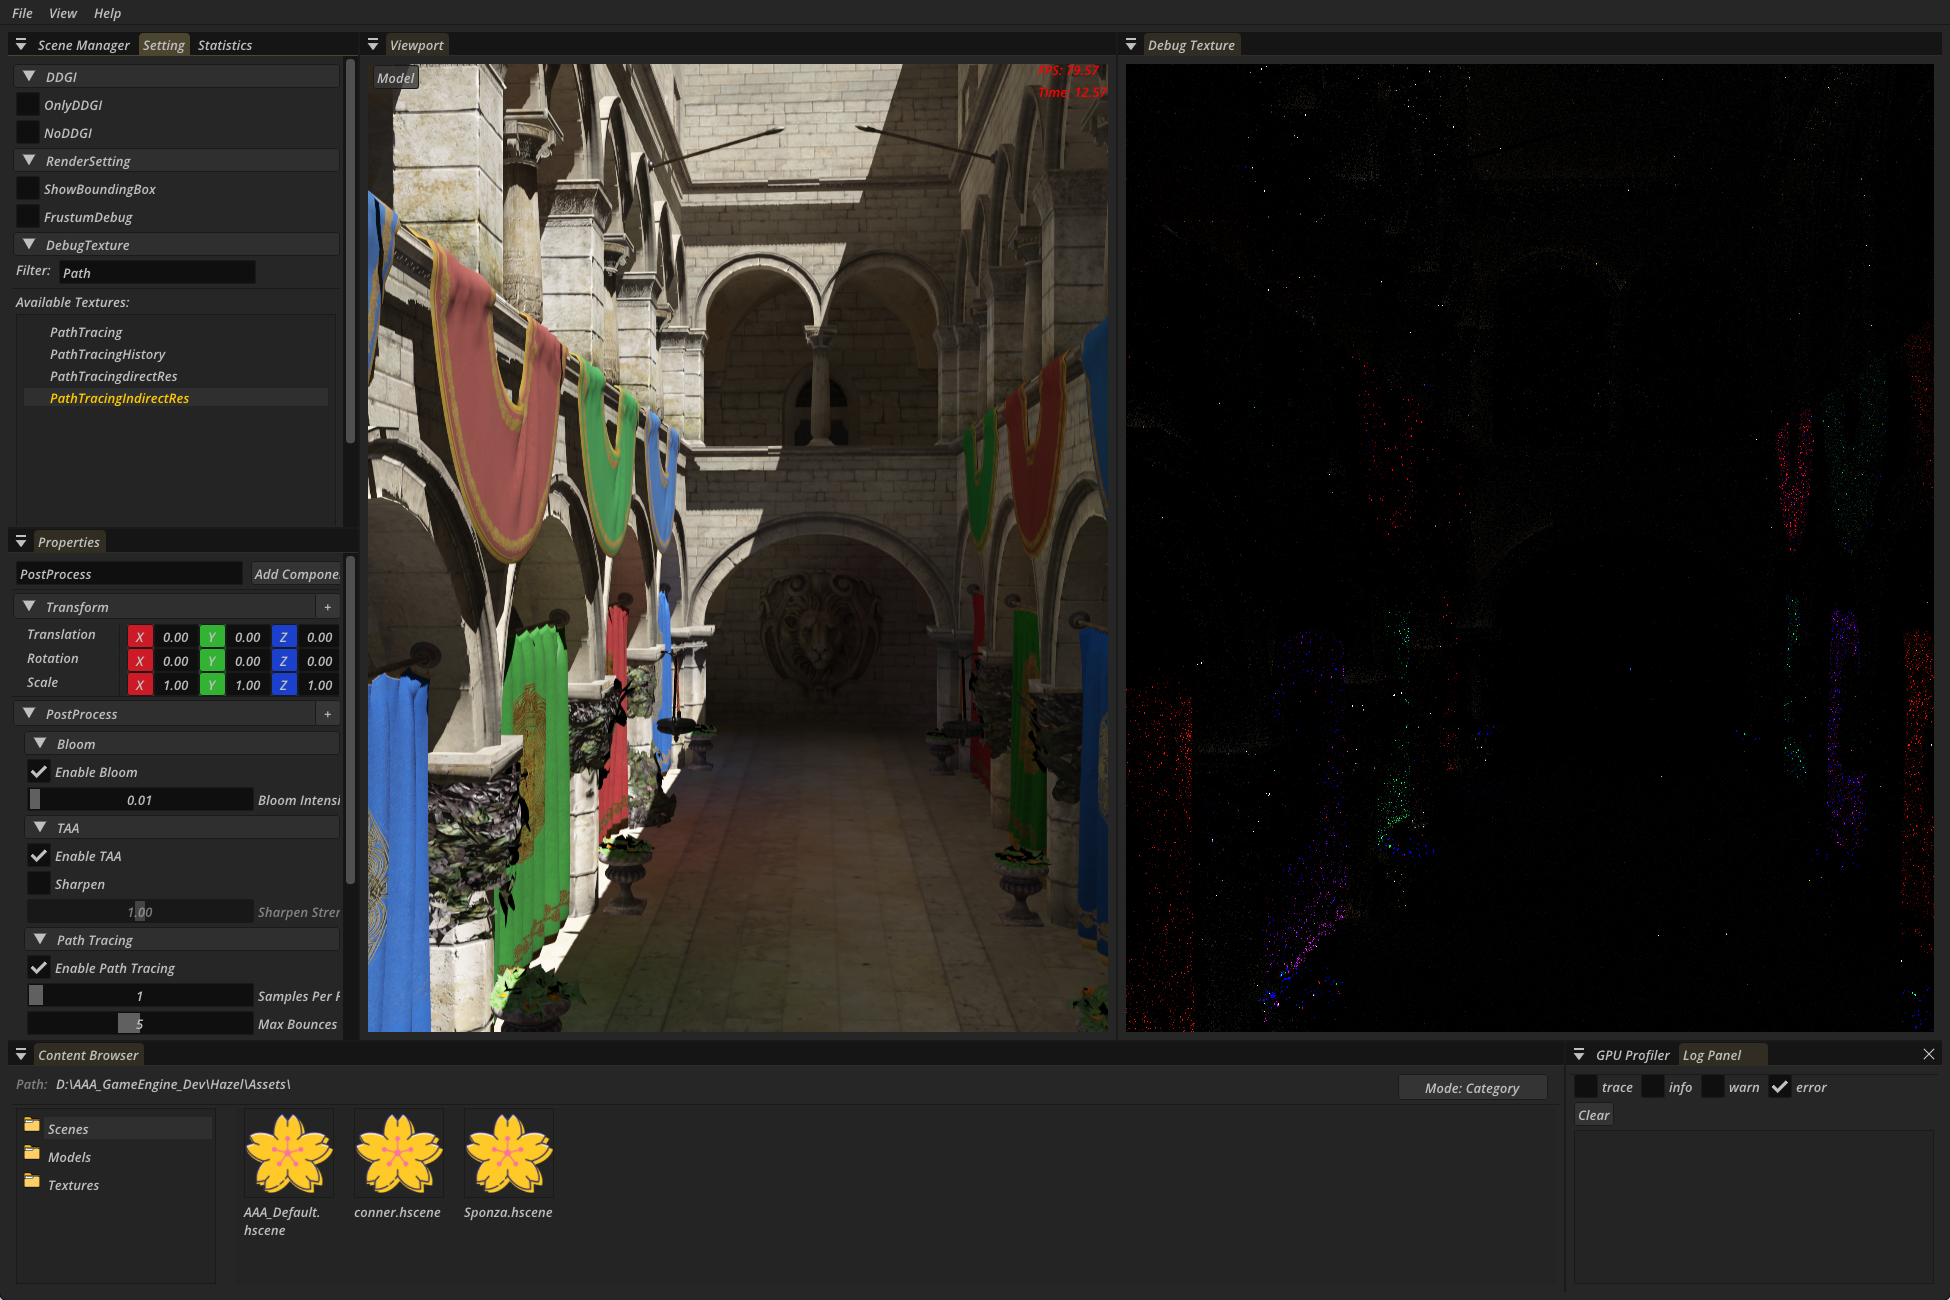
Task: Click the plus icon on Transform header
Action: tap(327, 607)
